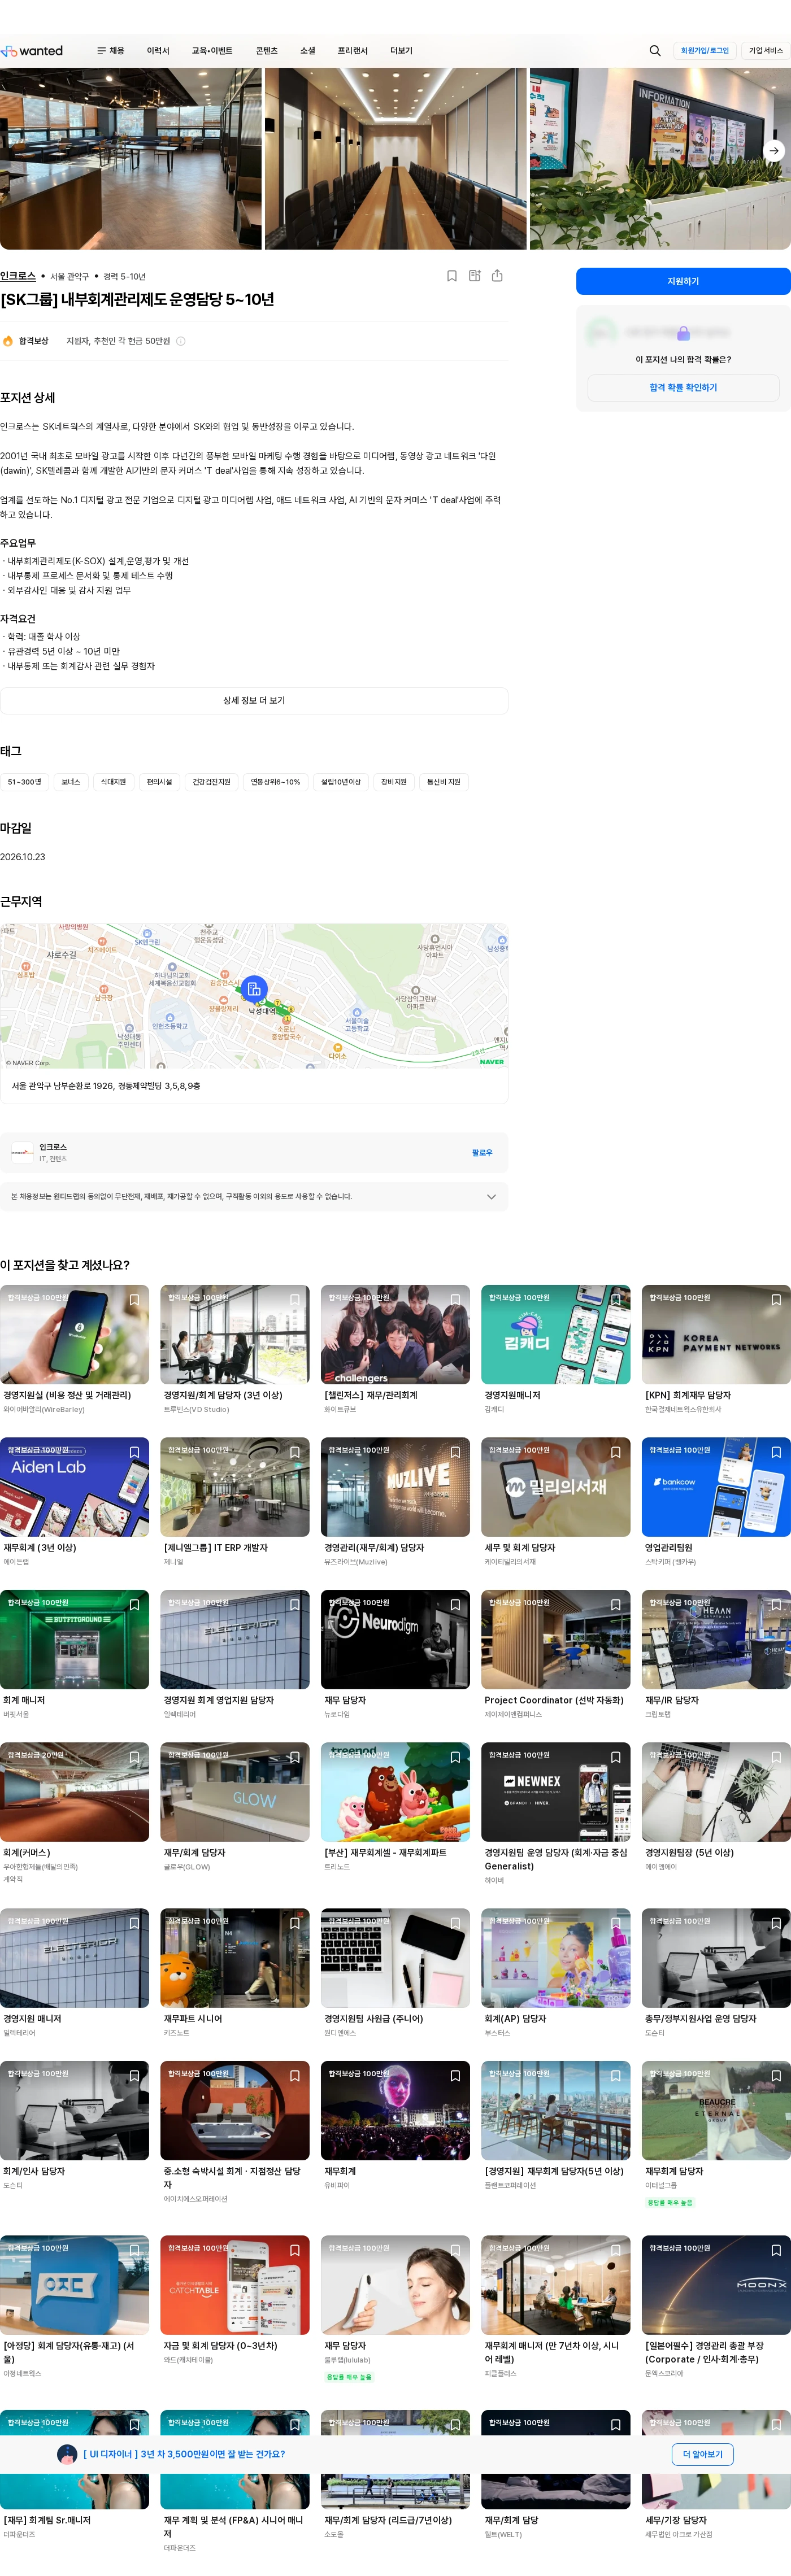
Task: Open UI 디자이너 3,500만원 banner link
Action: pyautogui.click(x=184, y=2454)
